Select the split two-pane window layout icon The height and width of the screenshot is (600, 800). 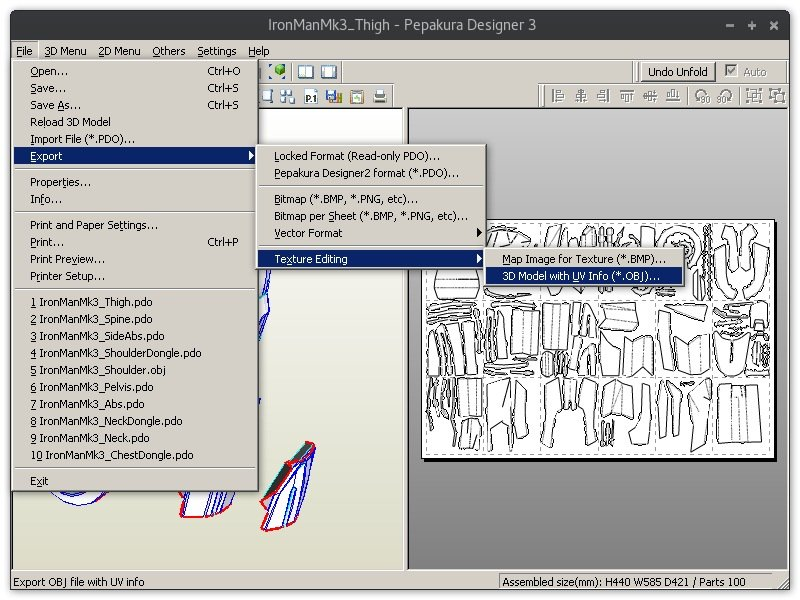point(306,71)
